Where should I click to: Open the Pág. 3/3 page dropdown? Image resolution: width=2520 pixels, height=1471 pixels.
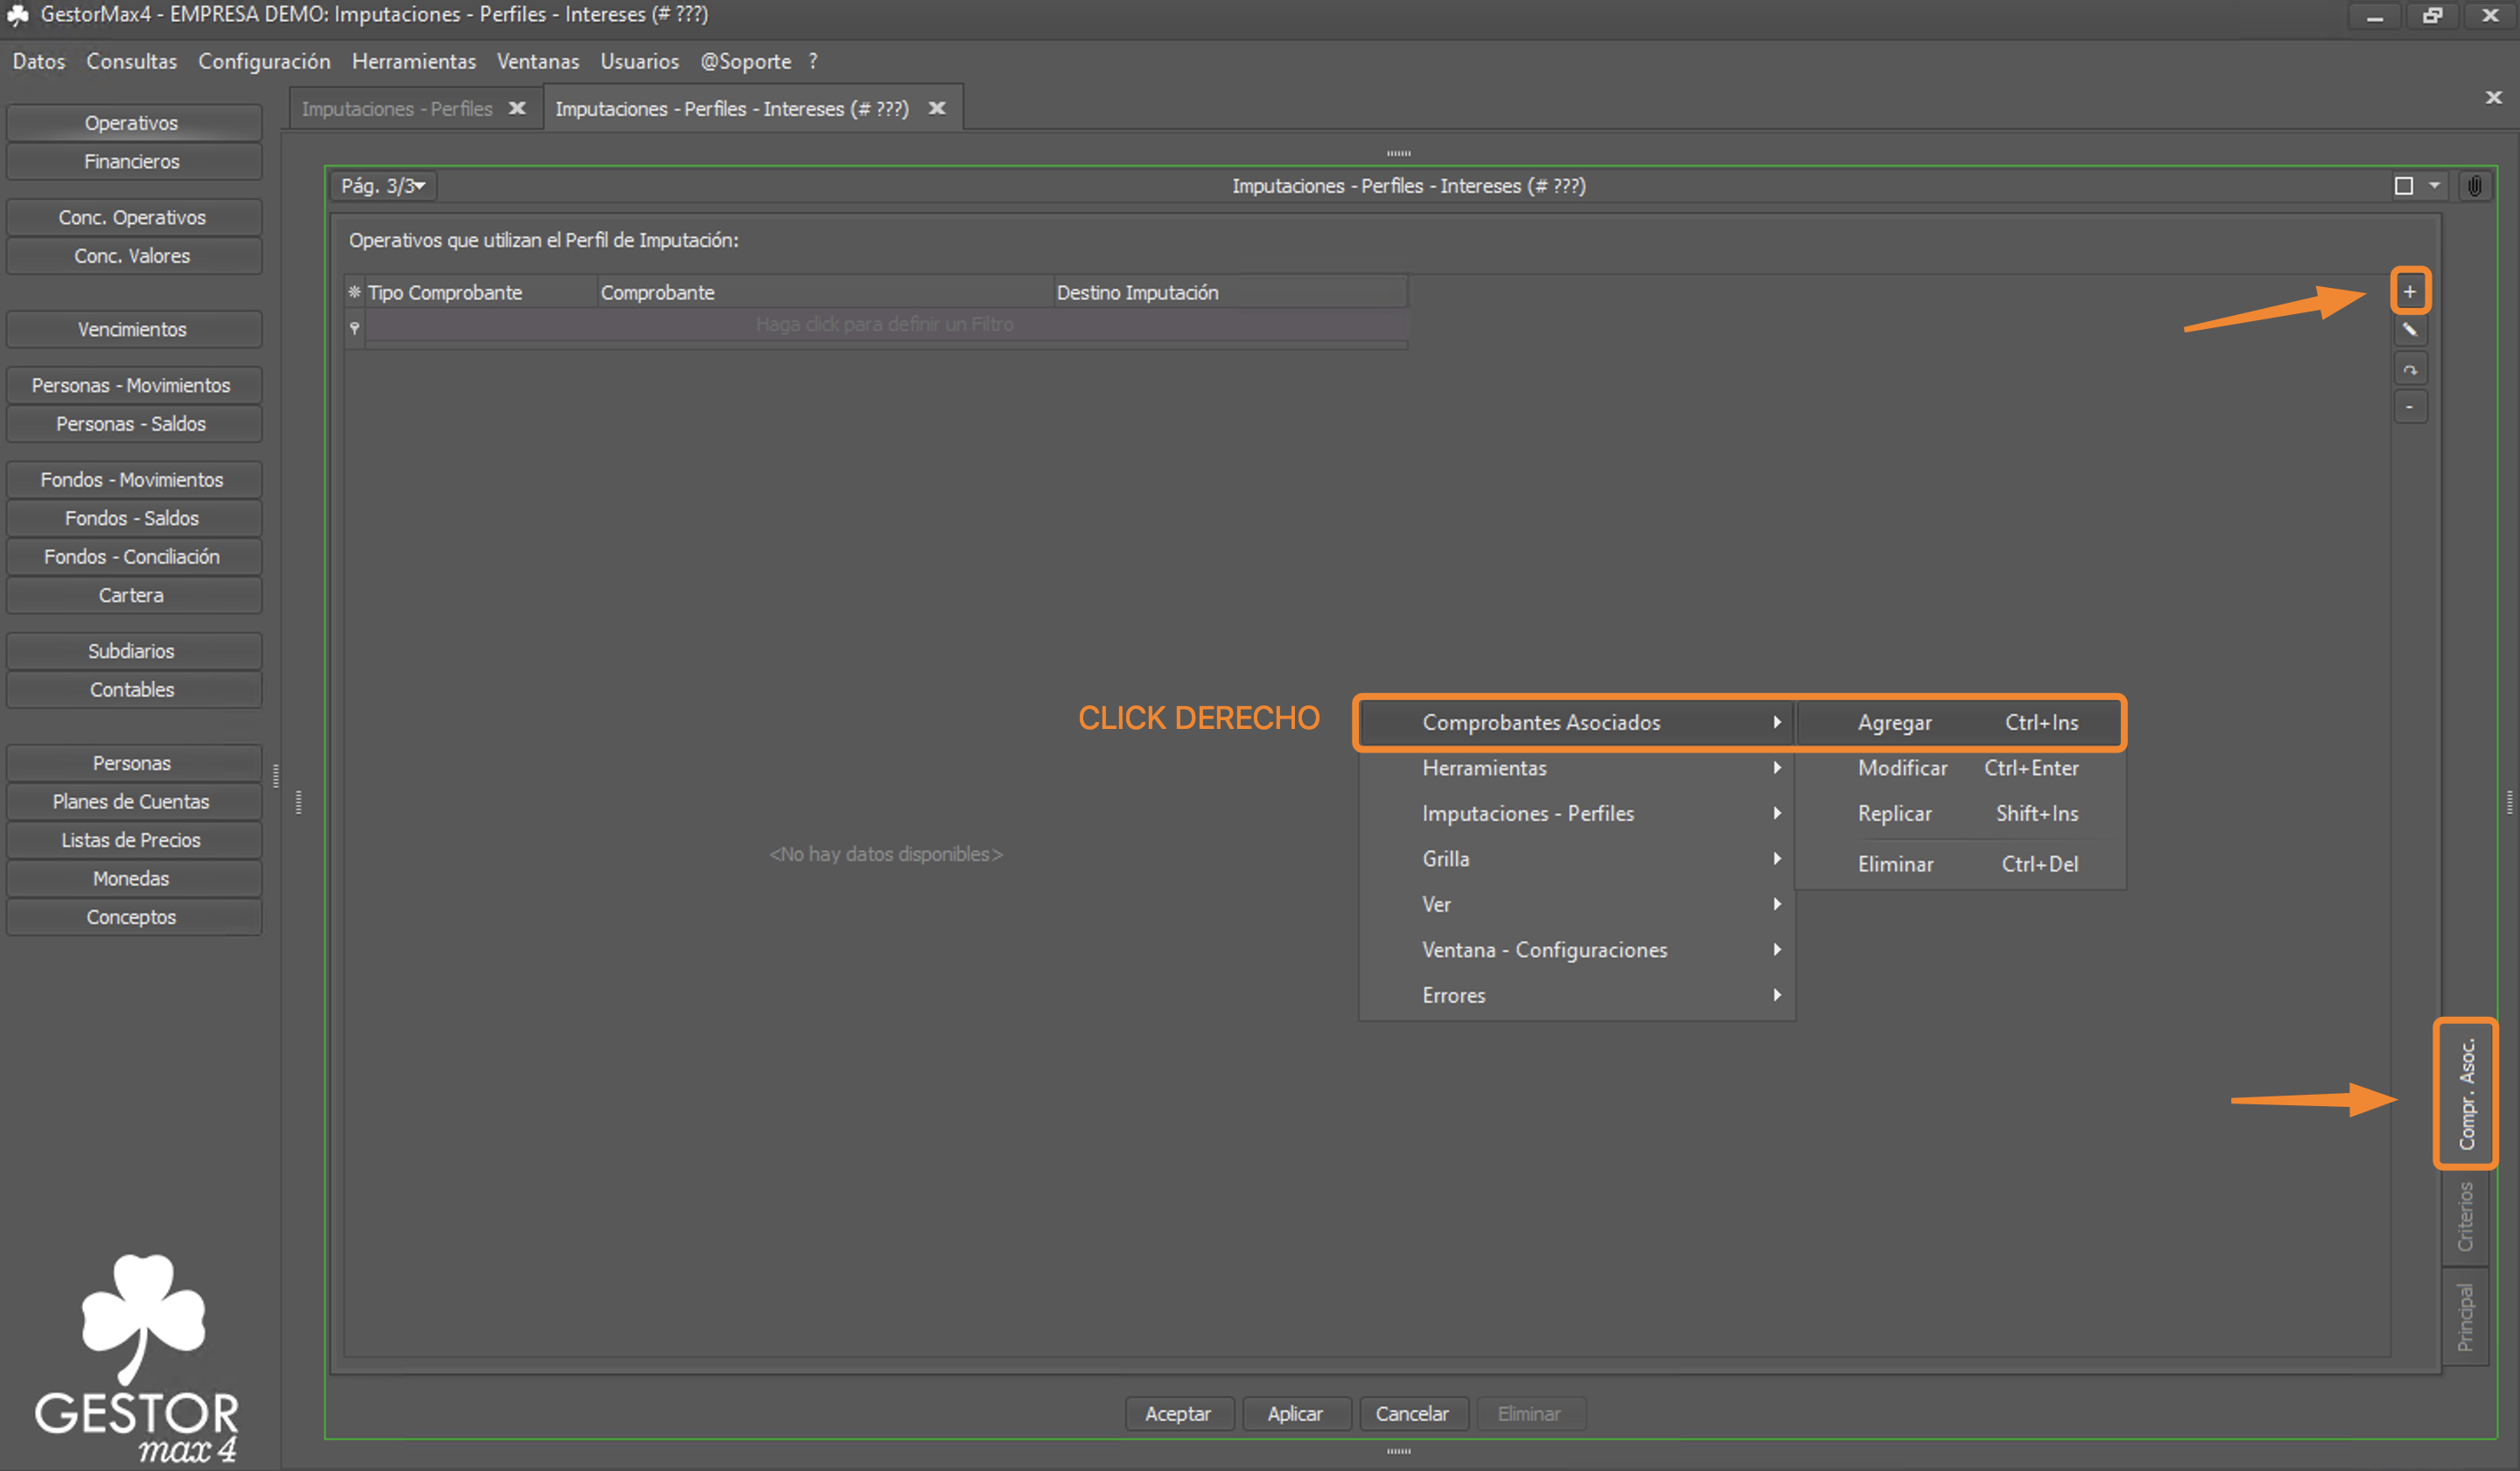[384, 186]
